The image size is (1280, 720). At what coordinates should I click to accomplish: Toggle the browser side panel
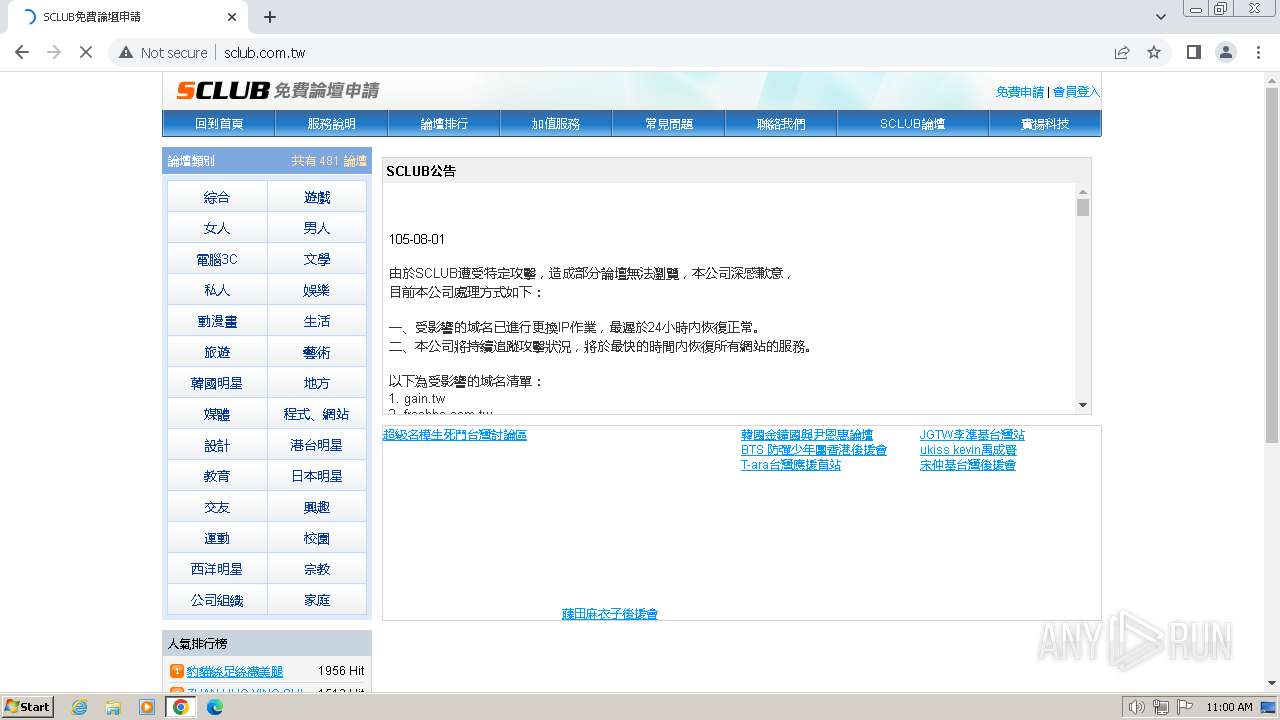pos(1193,53)
